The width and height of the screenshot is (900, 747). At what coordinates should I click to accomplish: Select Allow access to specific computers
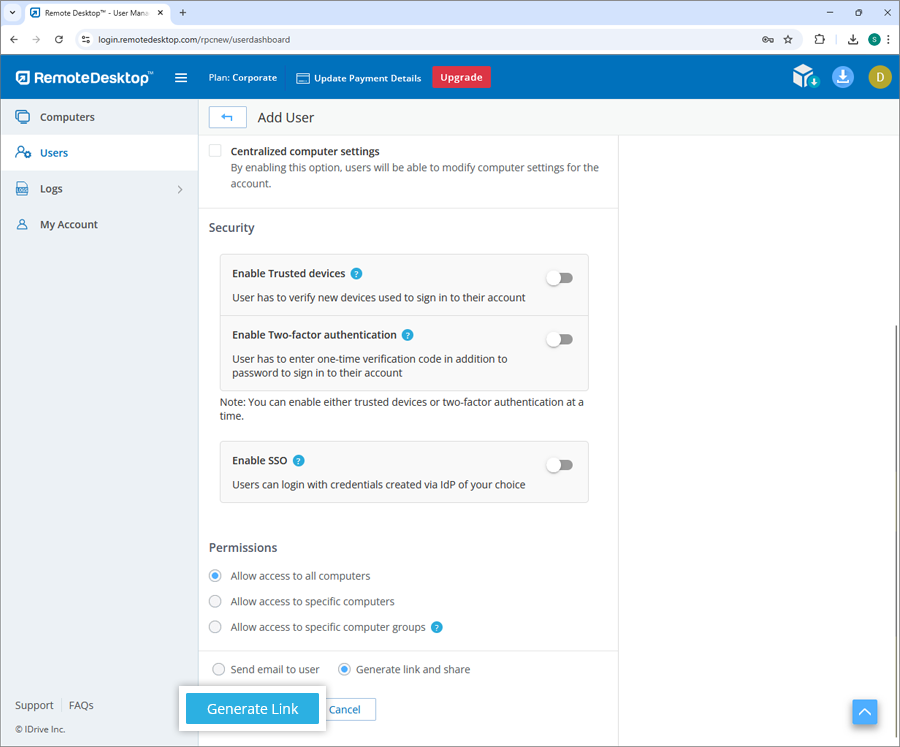pos(215,602)
